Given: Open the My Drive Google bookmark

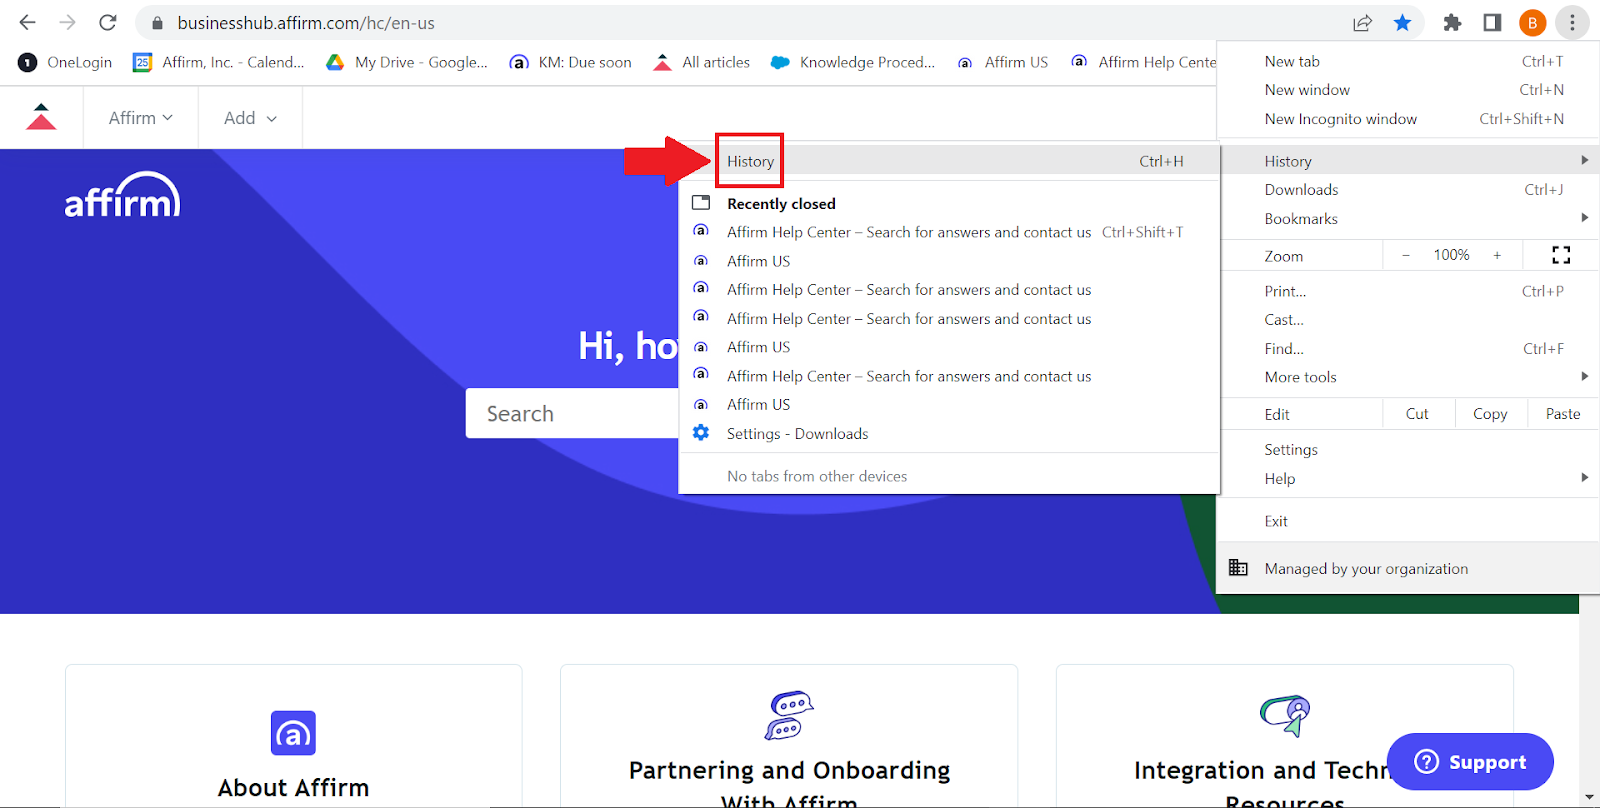Looking at the screenshot, I should [407, 62].
